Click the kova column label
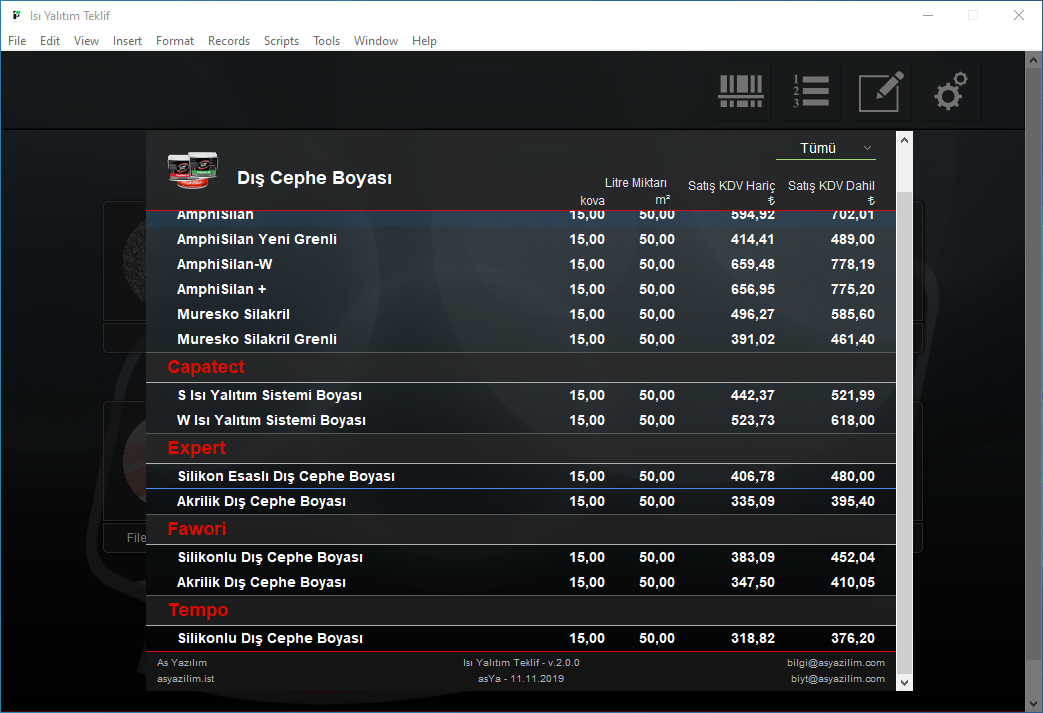 coord(592,200)
